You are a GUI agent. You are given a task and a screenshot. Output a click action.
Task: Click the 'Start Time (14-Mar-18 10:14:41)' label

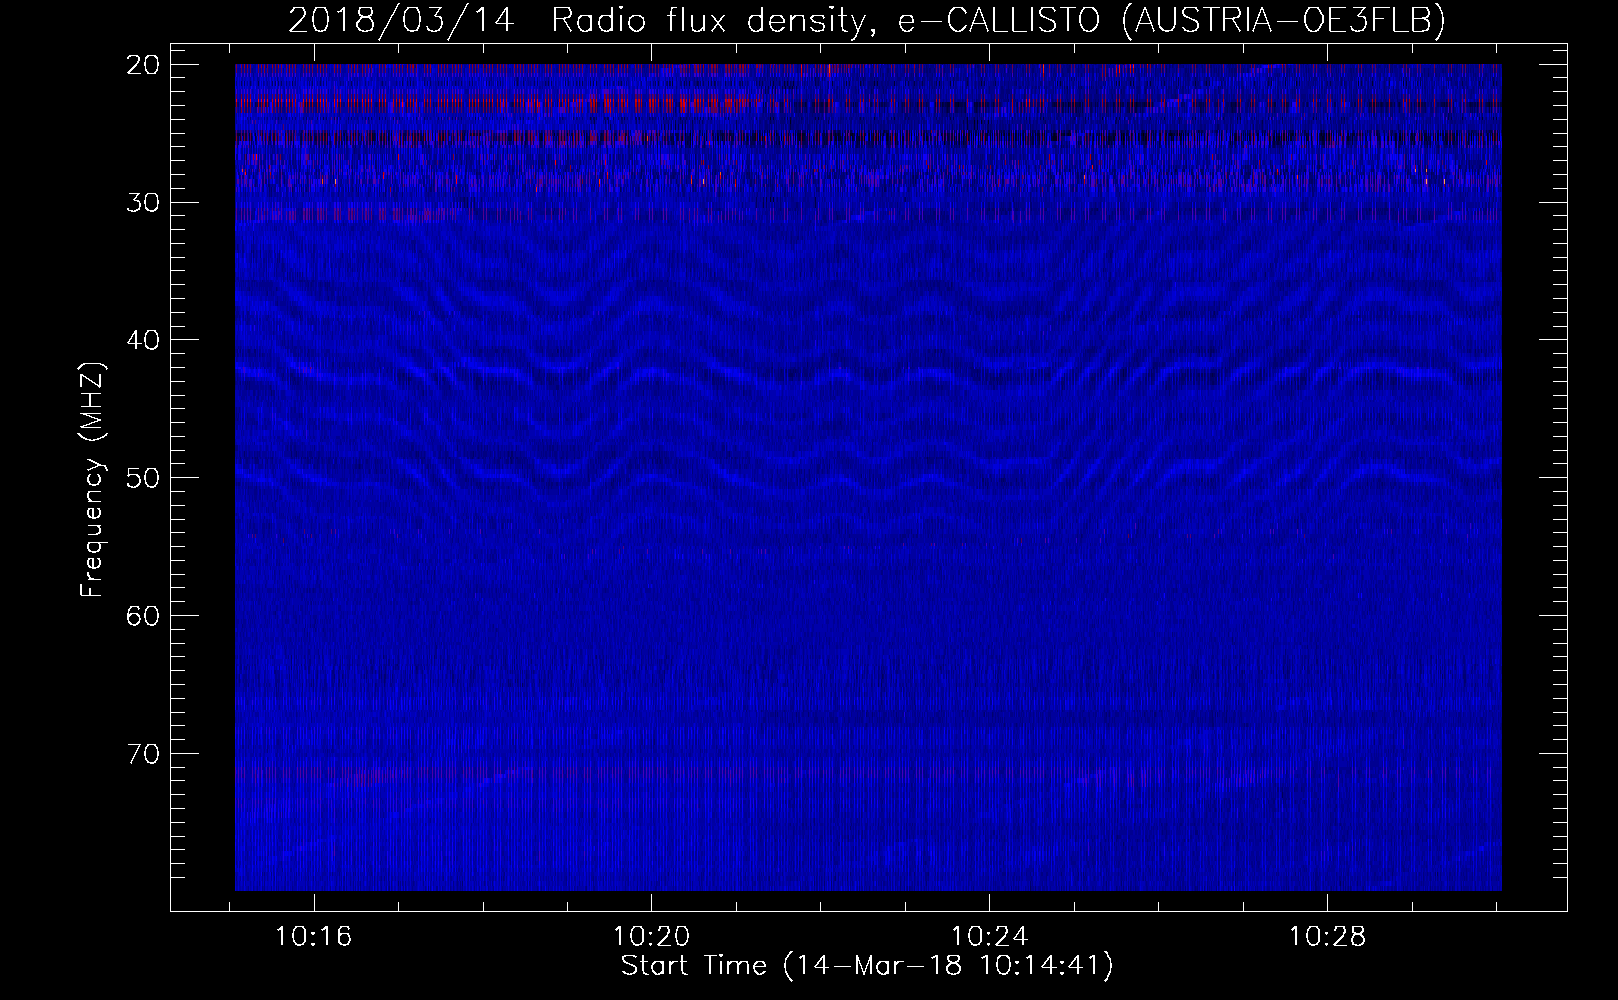click(867, 966)
